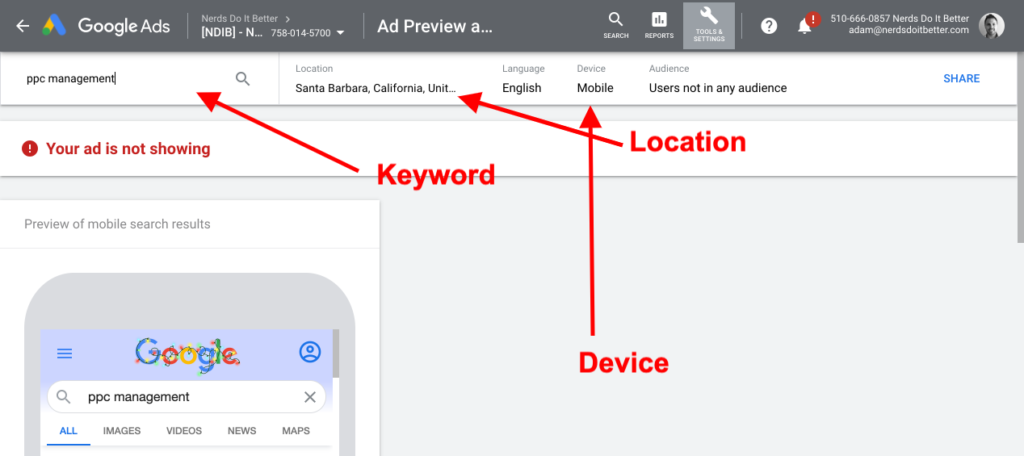Click the mobile preview scrollbar
The width and height of the screenshot is (1024, 456).
click(x=336, y=353)
